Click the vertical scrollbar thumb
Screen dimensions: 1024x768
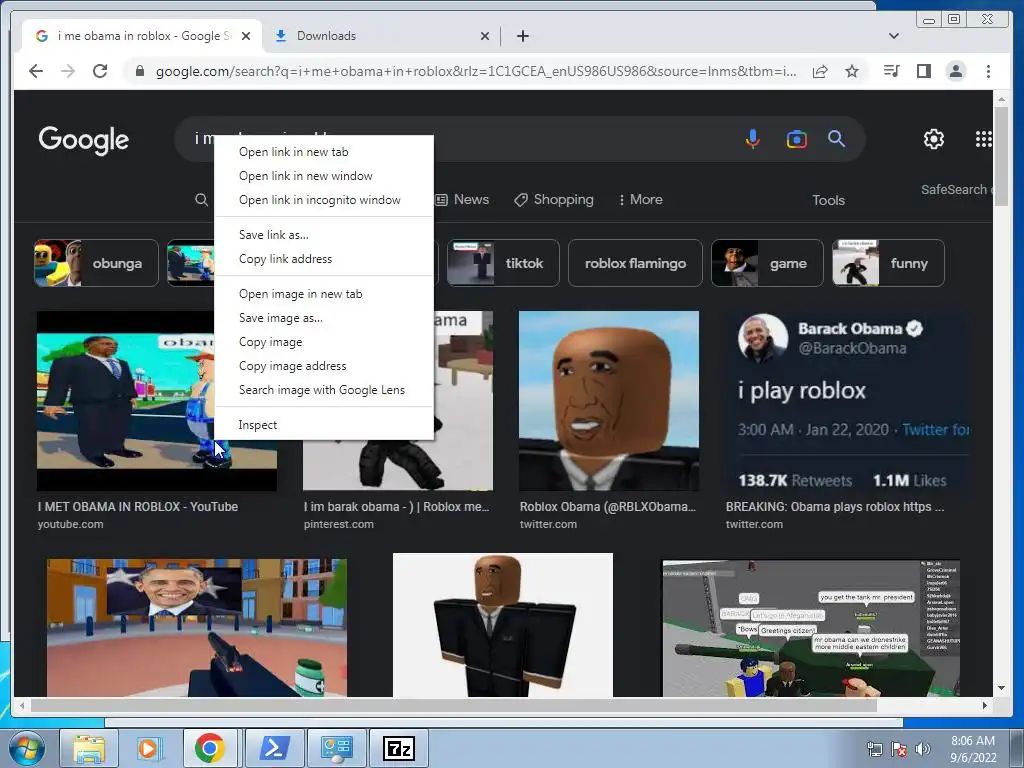tap(1001, 157)
